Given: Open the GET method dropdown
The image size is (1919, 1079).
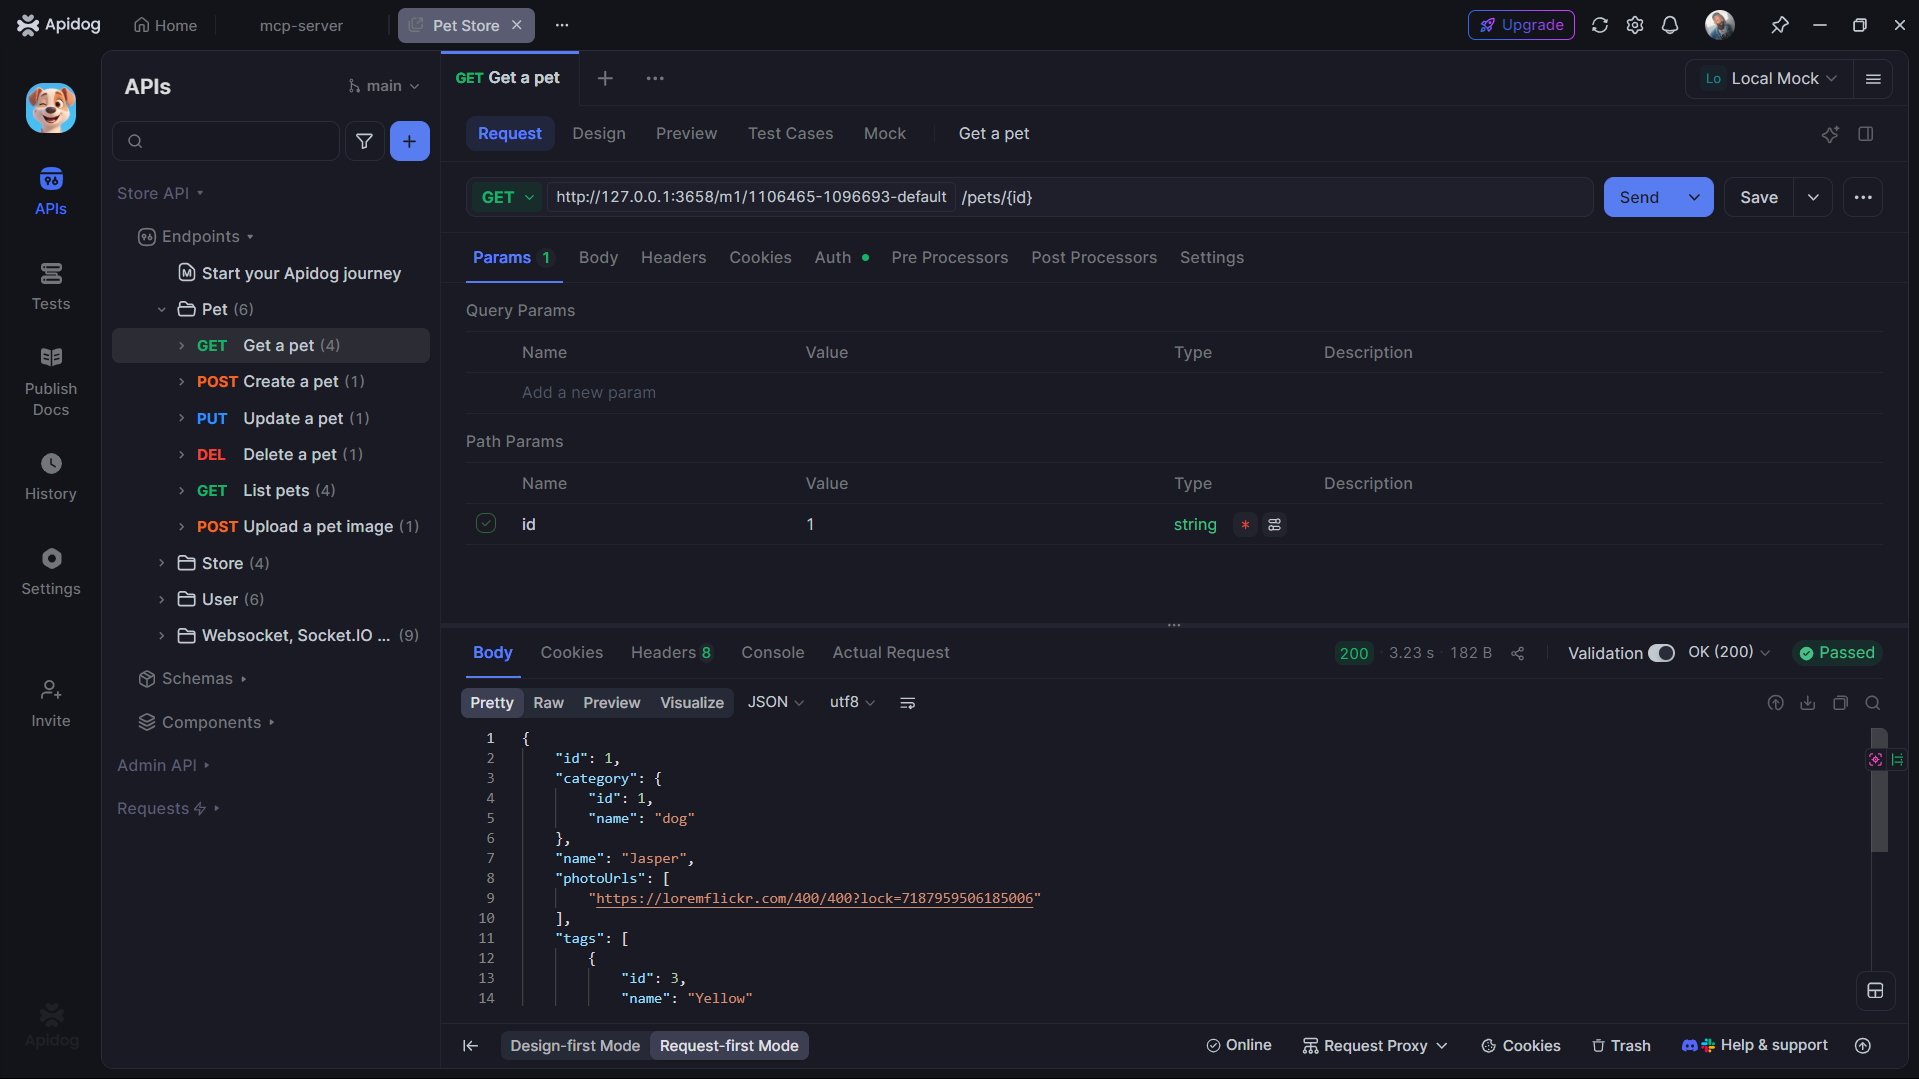Looking at the screenshot, I should 506,197.
